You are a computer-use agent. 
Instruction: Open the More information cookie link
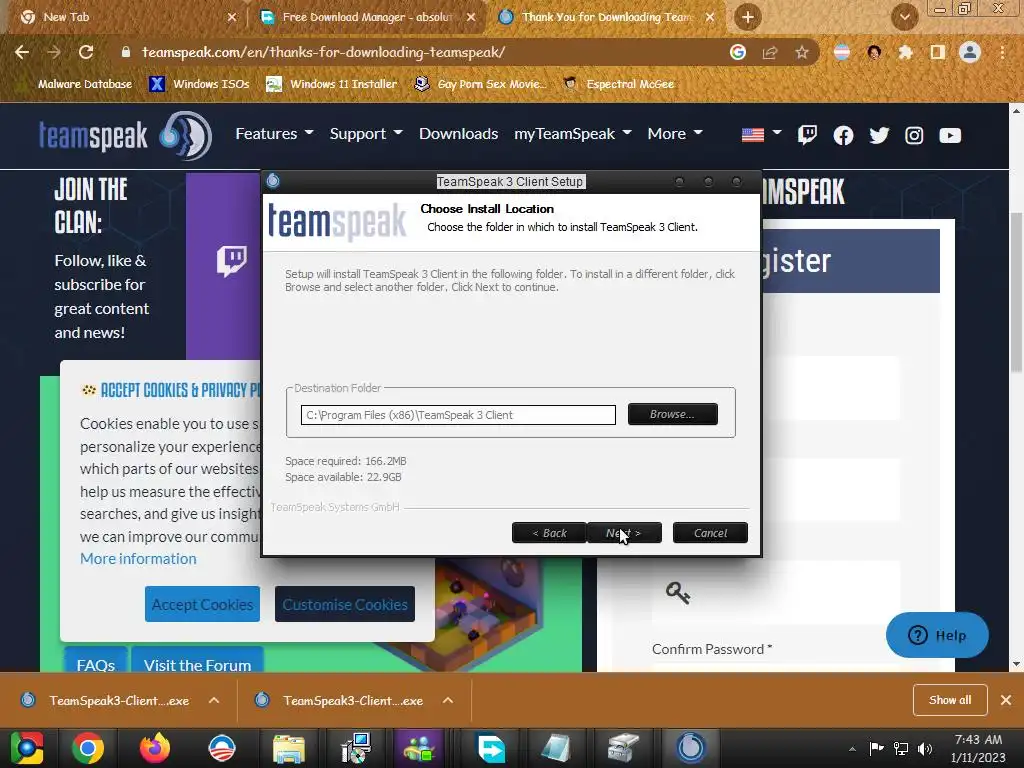tap(138, 559)
